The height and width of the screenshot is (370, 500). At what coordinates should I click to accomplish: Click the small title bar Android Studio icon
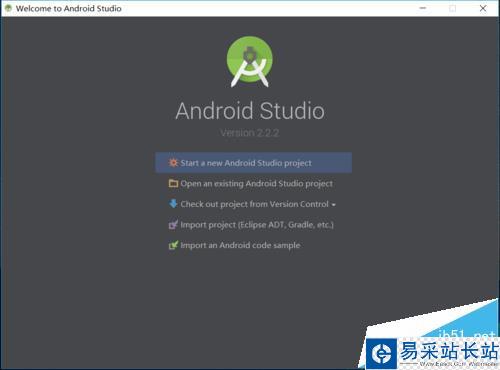click(8, 8)
